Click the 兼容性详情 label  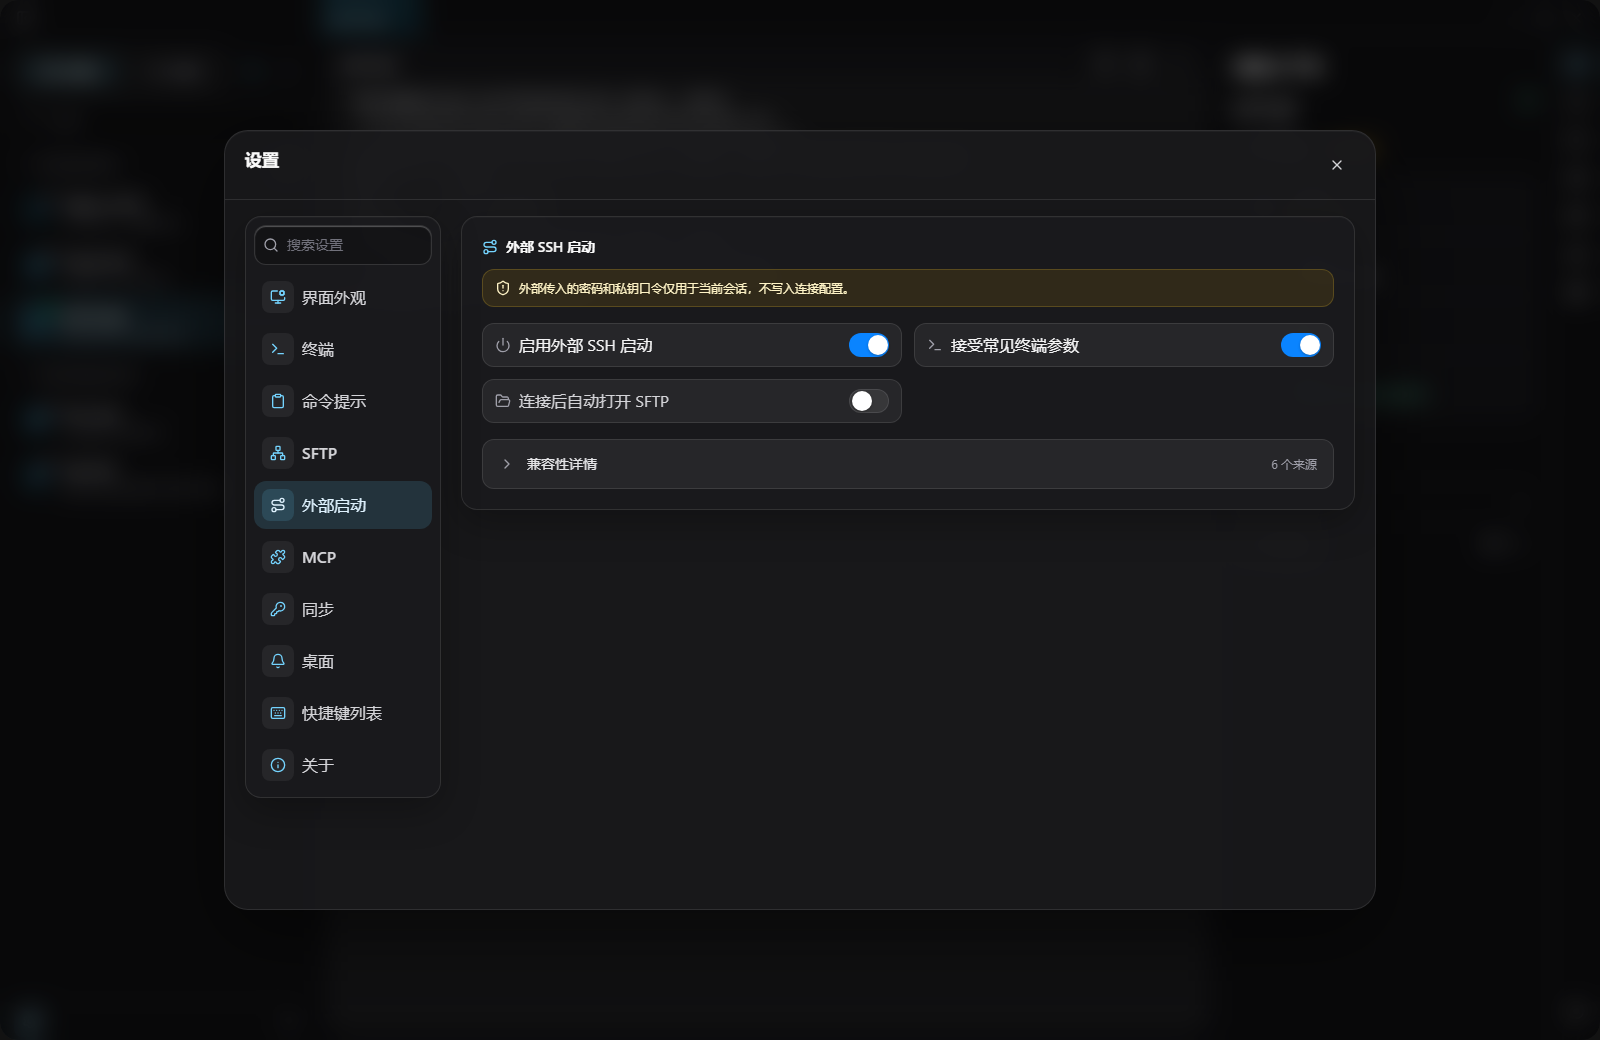click(562, 464)
